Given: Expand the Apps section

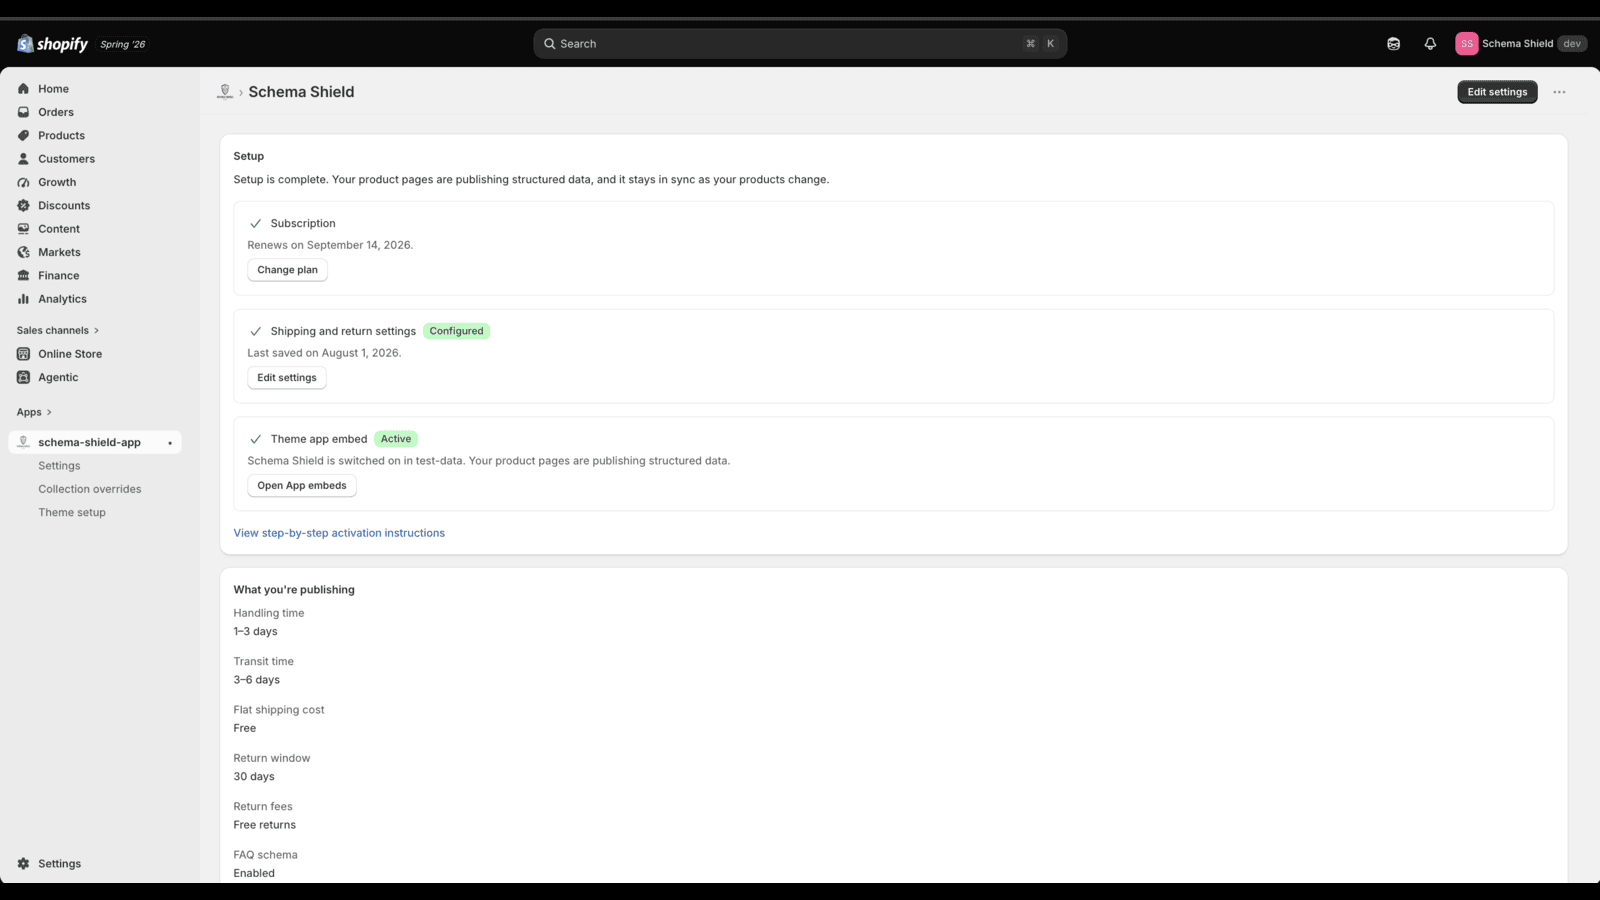Looking at the screenshot, I should pyautogui.click(x=34, y=412).
